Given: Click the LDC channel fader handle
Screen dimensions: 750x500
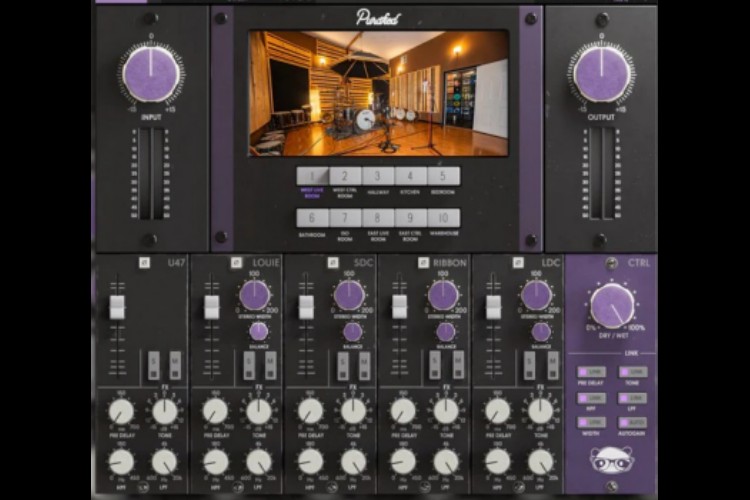Looking at the screenshot, I should [493, 307].
